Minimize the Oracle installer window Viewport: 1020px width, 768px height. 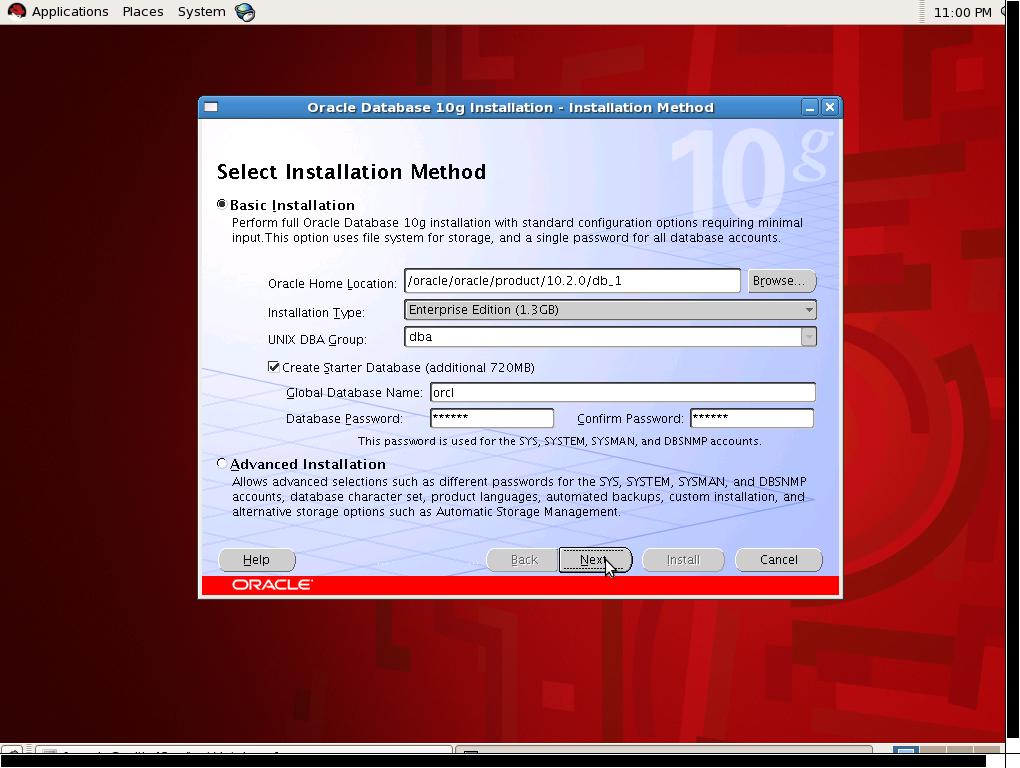click(810, 108)
